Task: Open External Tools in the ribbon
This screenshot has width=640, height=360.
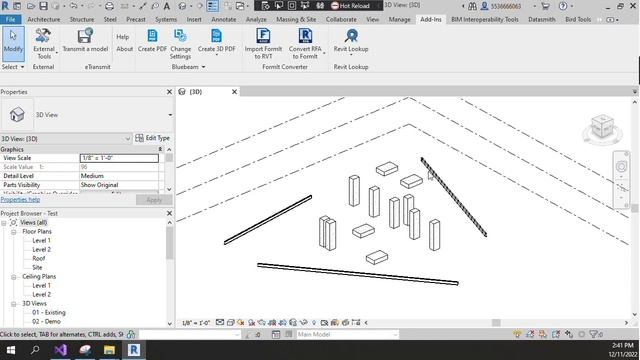Action: point(44,44)
